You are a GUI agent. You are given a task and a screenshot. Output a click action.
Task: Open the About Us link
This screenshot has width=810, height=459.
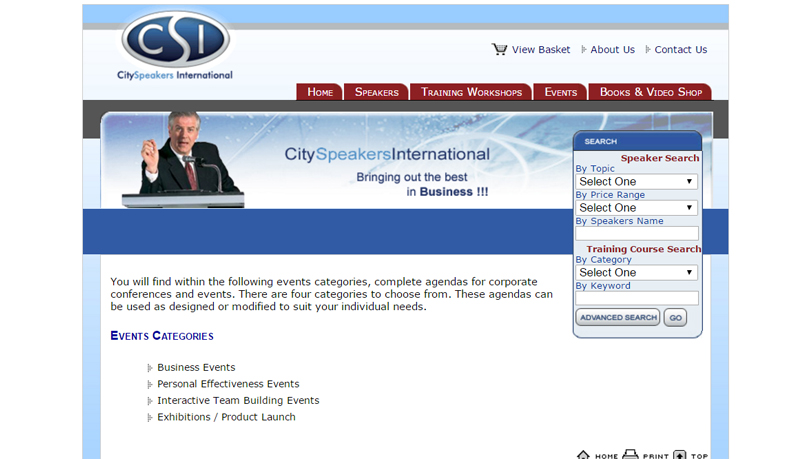(x=612, y=49)
